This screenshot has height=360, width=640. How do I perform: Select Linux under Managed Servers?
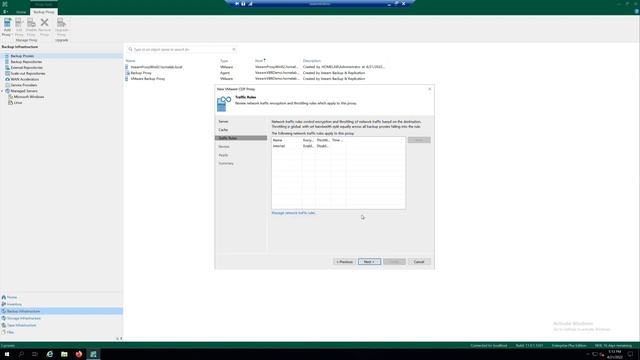point(18,102)
